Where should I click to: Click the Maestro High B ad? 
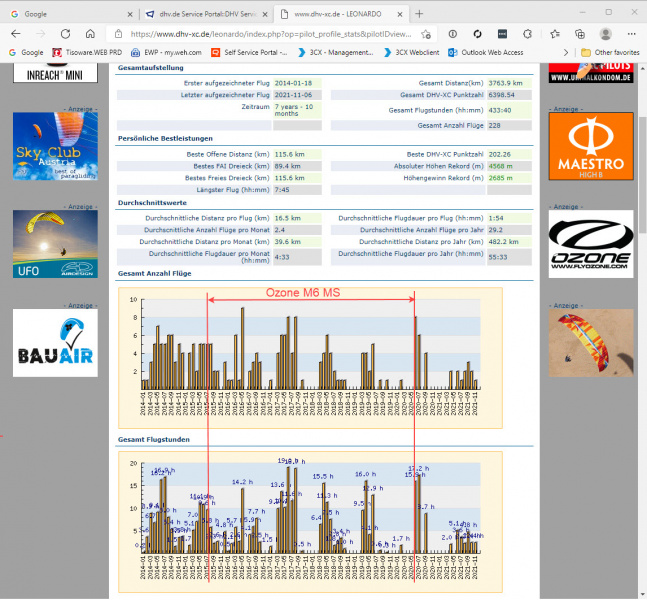591,146
